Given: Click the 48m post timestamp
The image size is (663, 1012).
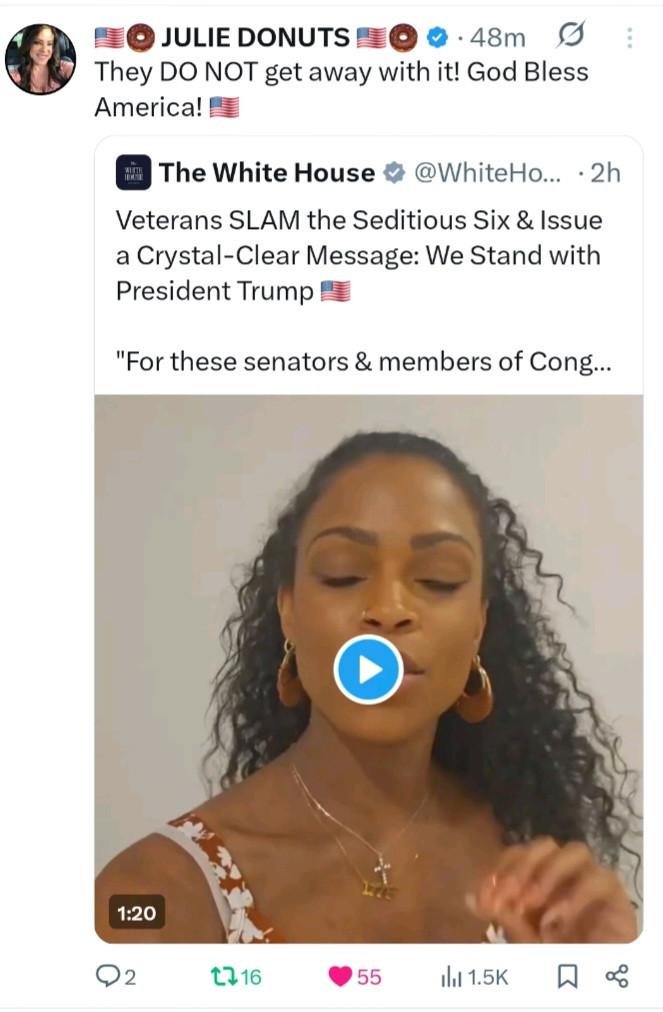Looking at the screenshot, I should [x=498, y=38].
